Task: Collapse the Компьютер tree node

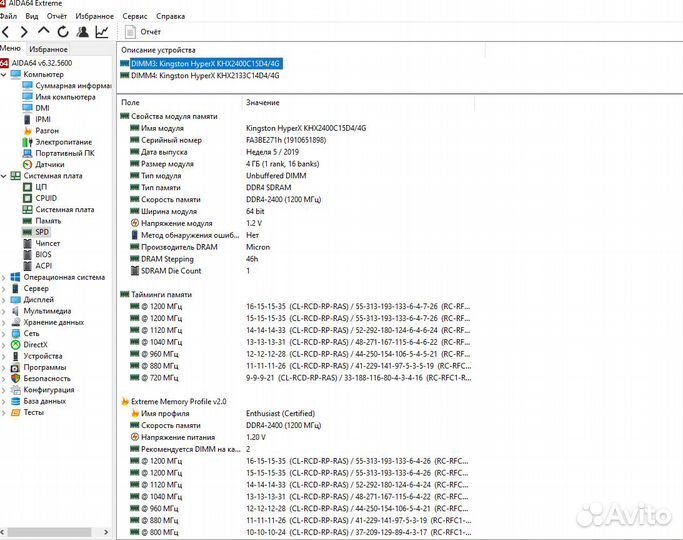Action: [x=3, y=75]
